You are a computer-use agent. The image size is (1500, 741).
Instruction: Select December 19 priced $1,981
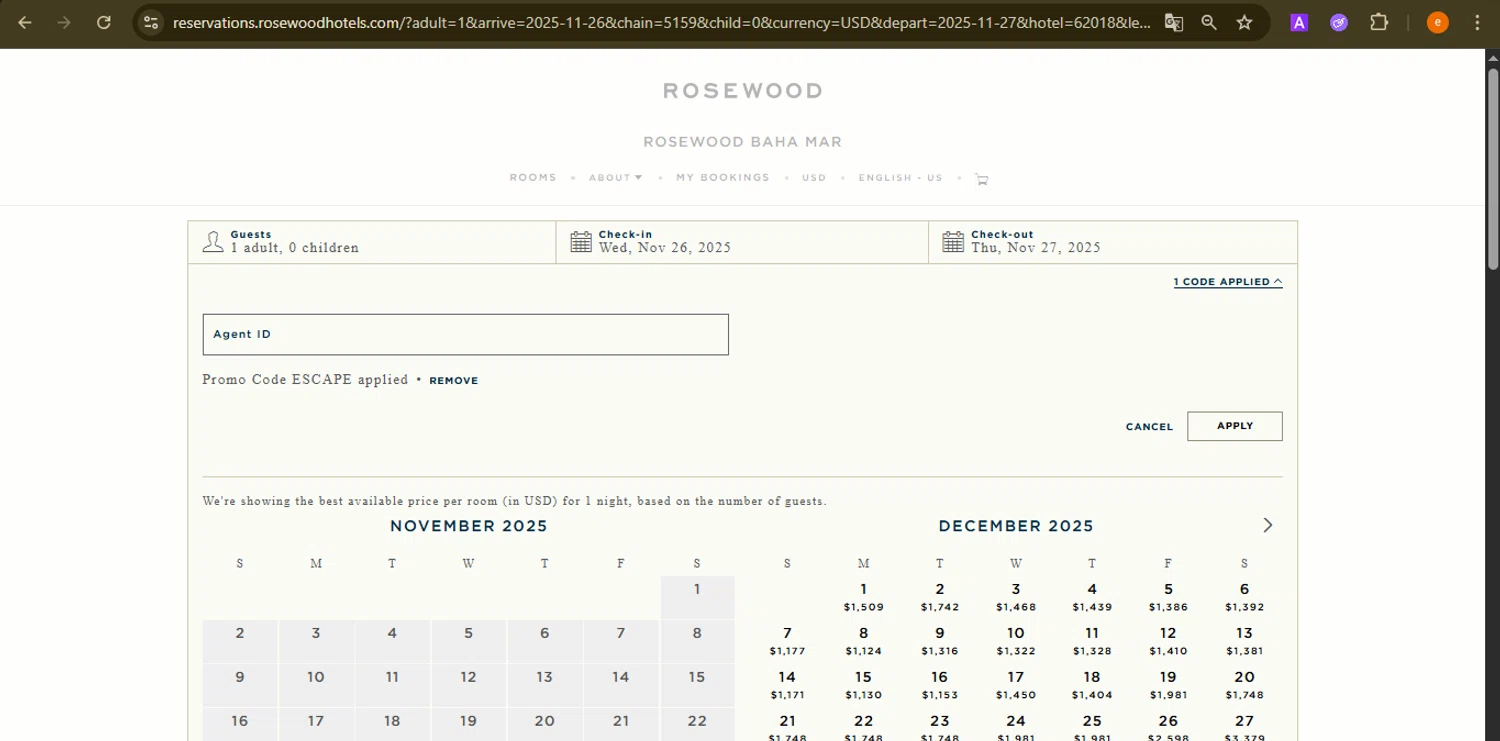point(1168,685)
